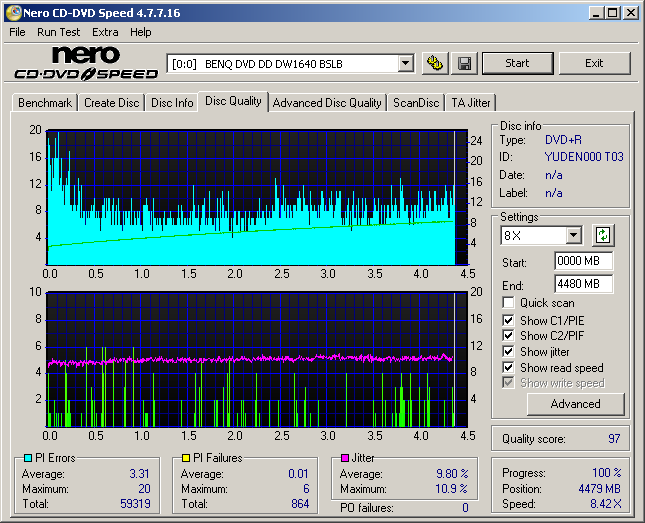The image size is (645, 523).
Task: Click the End position MB input field
Action: click(x=583, y=284)
